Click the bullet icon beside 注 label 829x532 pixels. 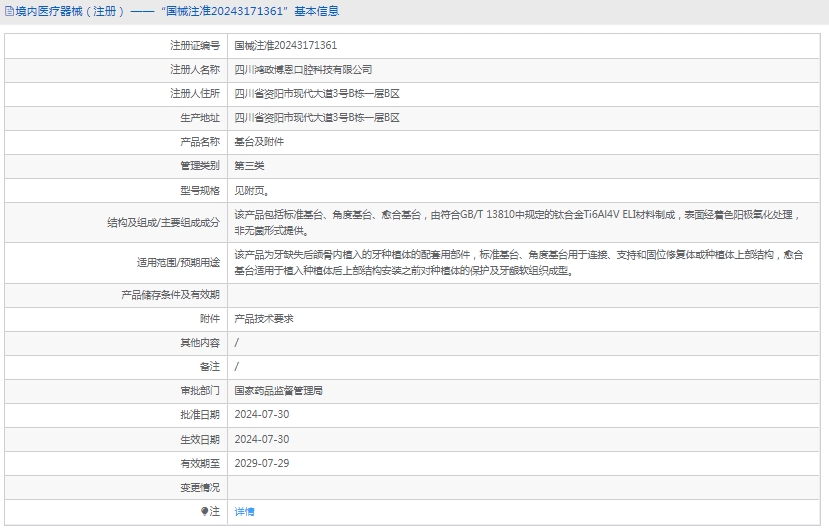tap(205, 511)
